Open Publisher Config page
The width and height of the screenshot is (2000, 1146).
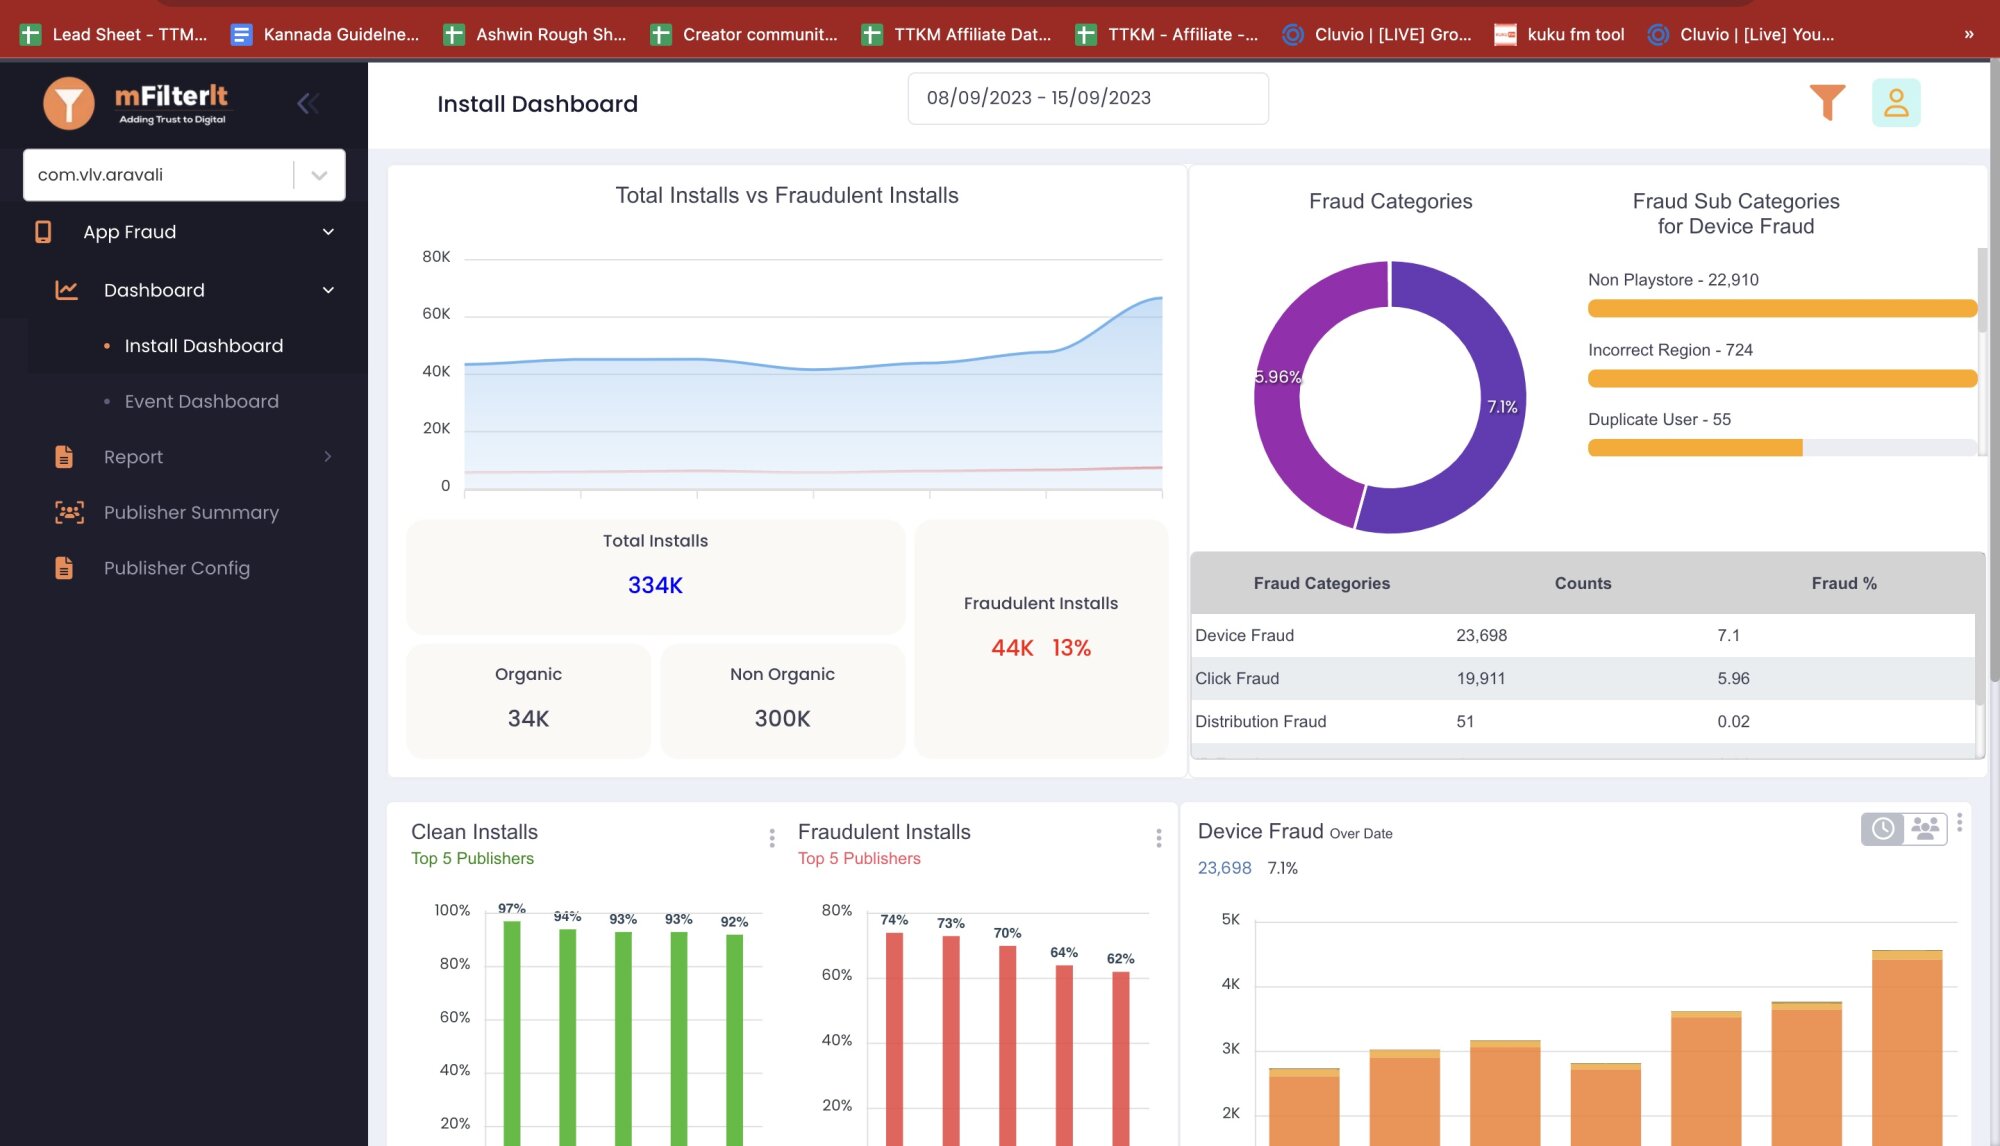tap(177, 568)
